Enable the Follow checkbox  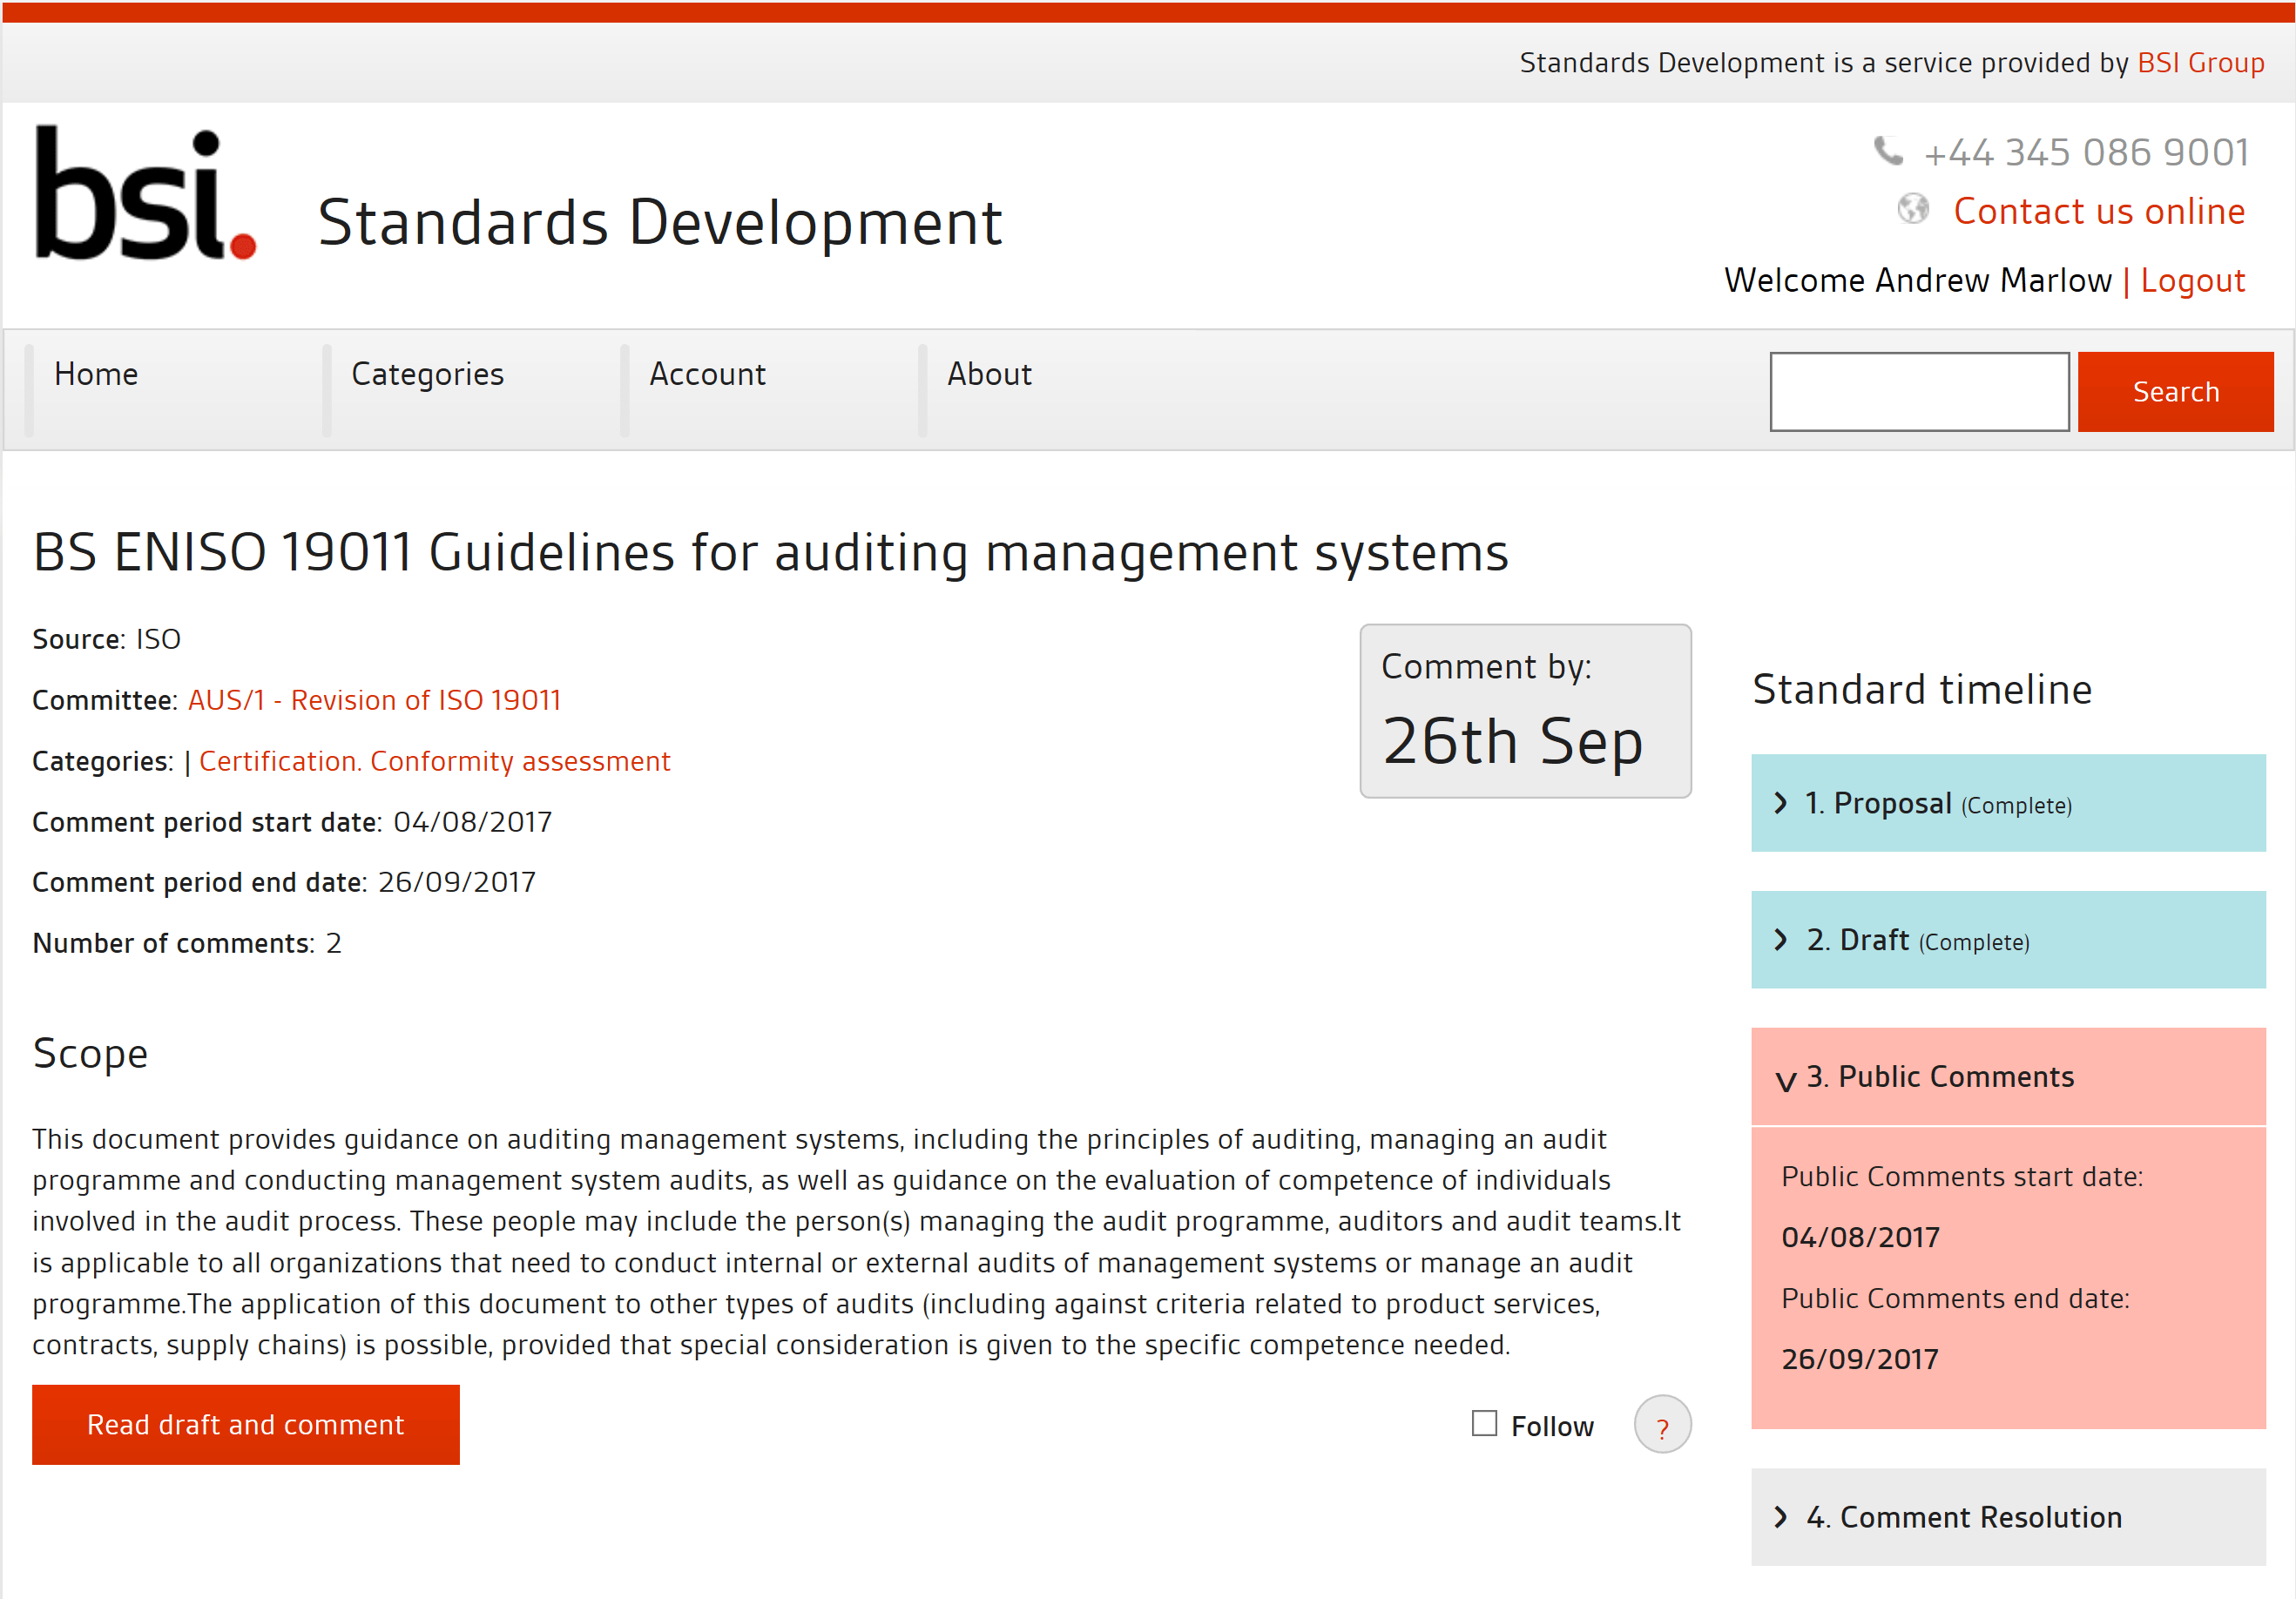coord(1484,1423)
